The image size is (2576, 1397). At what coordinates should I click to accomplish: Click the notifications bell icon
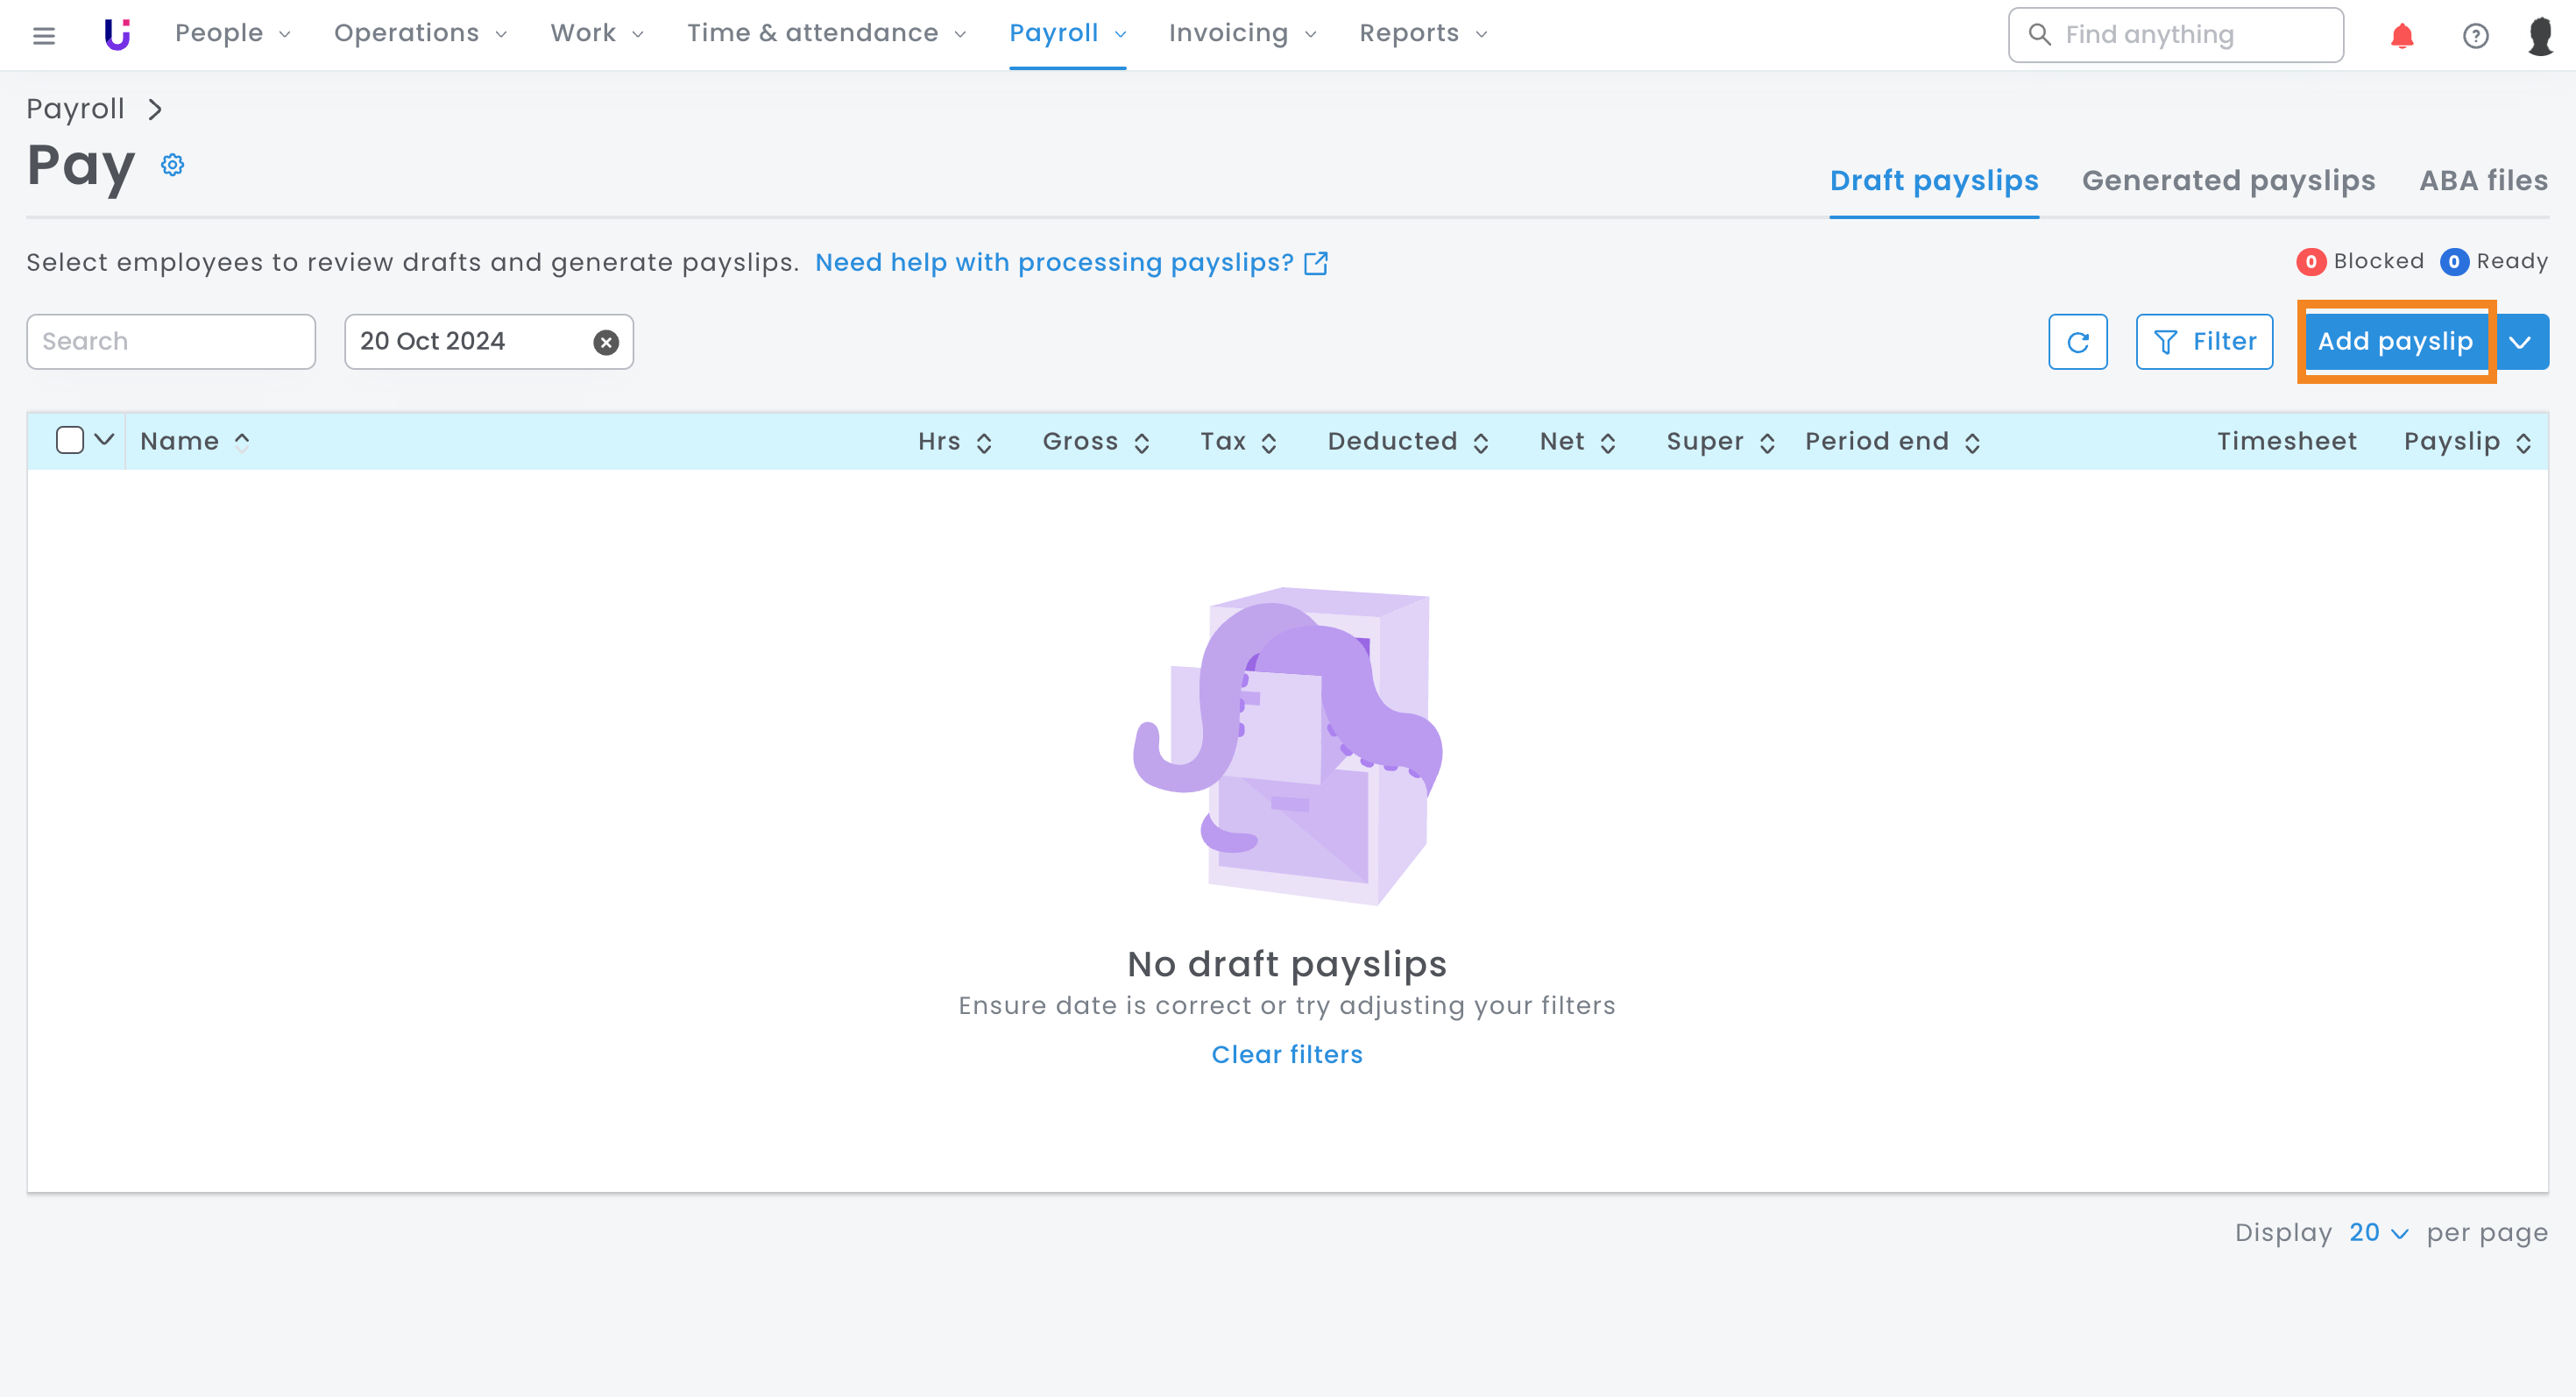[2401, 36]
